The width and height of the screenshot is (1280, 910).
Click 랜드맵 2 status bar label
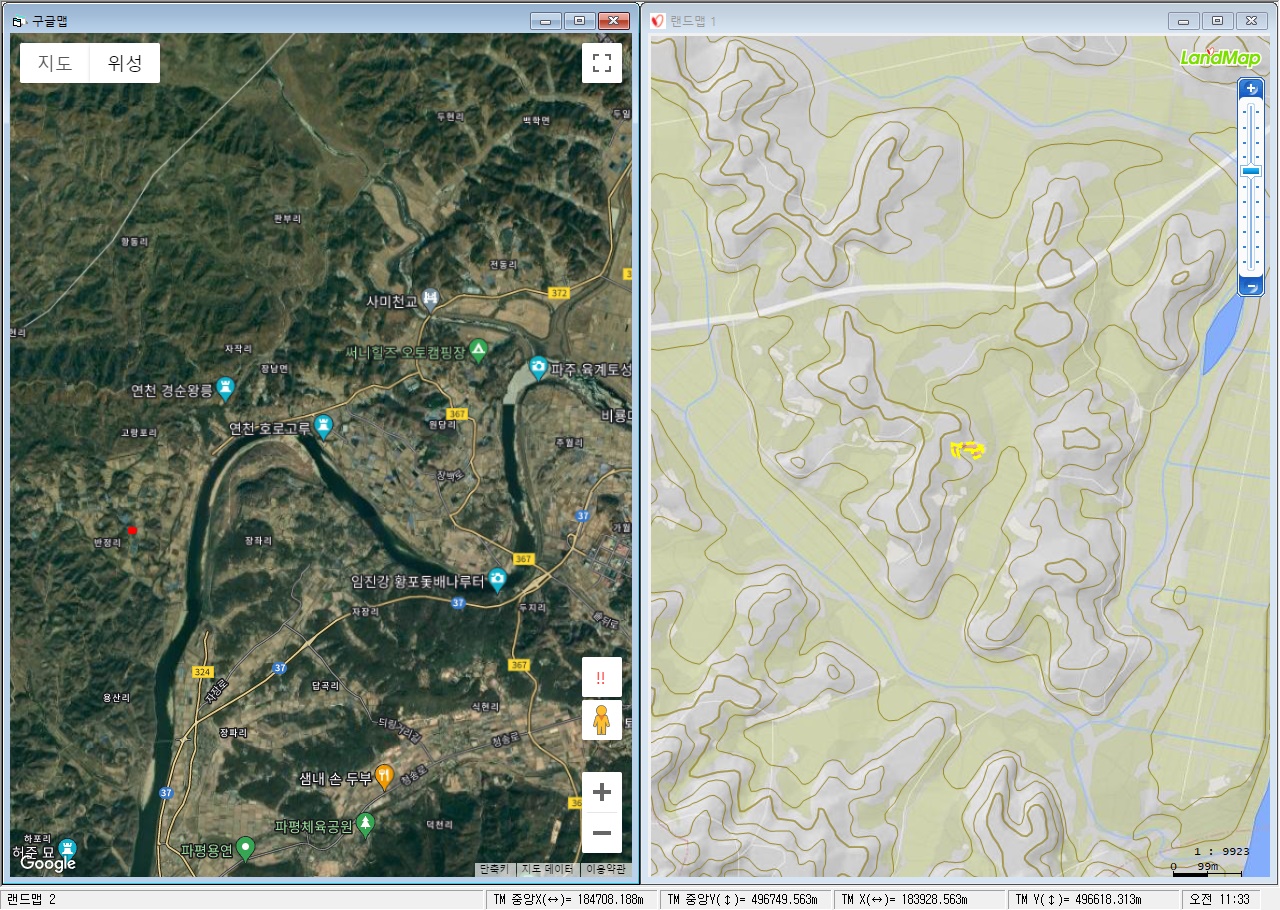click(x=32, y=899)
